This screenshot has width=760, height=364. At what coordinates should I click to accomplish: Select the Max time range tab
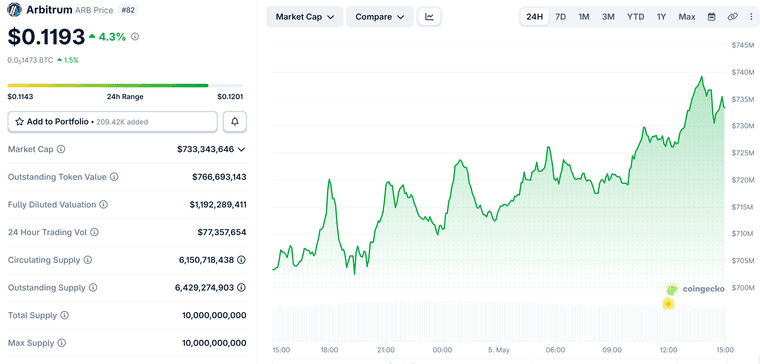coord(687,17)
